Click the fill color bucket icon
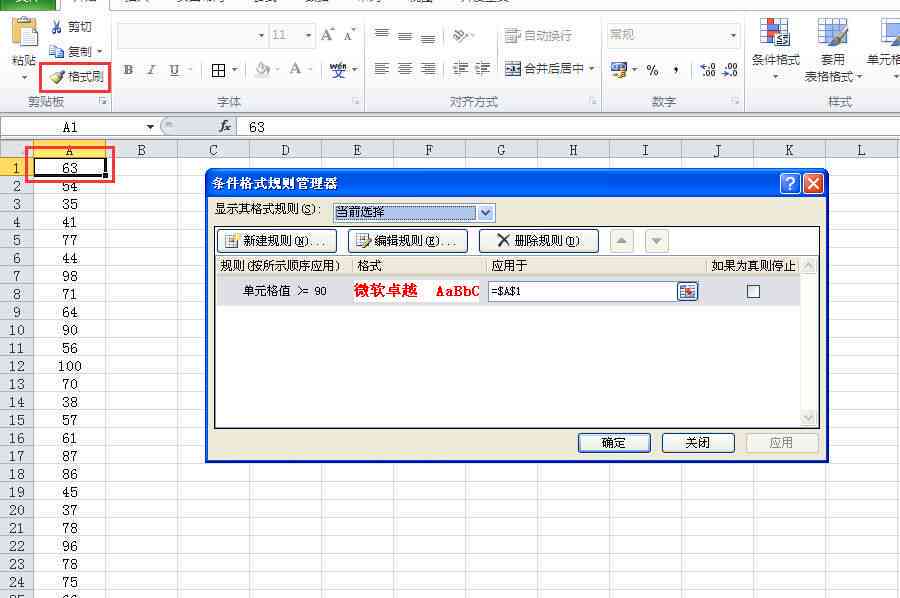Viewport: 900px width, 598px height. (263, 69)
